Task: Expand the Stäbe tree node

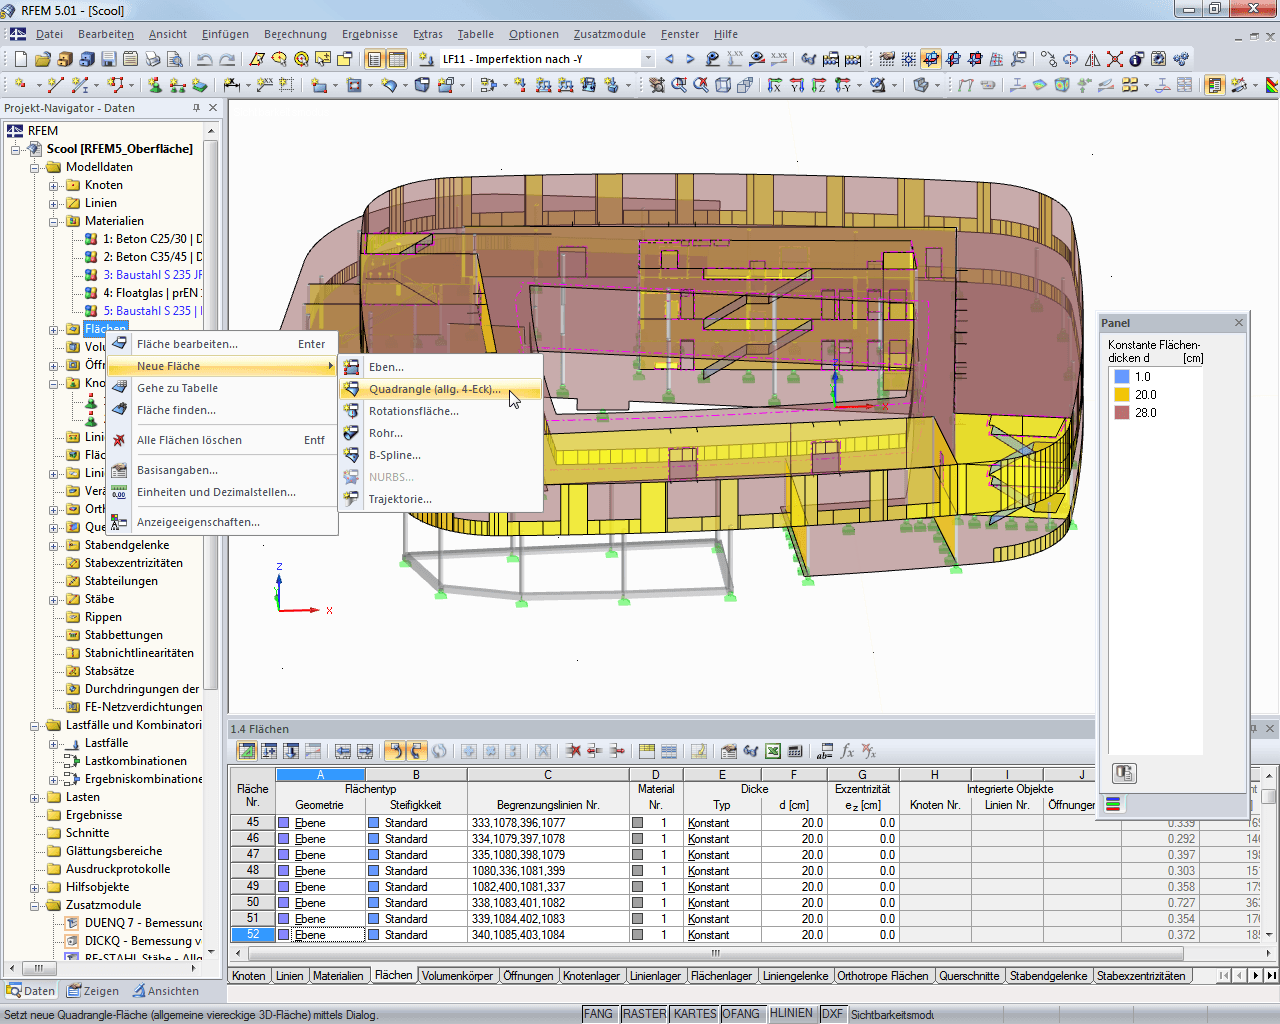Action: 54,600
